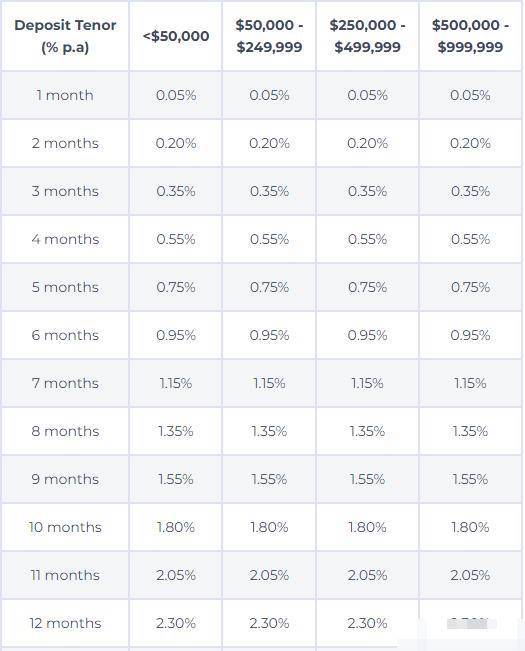The width and height of the screenshot is (525, 651).
Task: Select 2.30% rate in $50,000 - $249,999 column
Action: (269, 623)
